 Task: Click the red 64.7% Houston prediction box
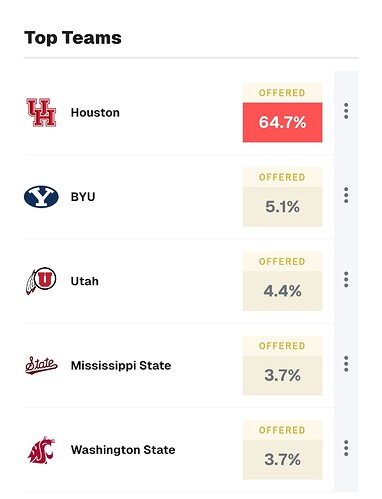(x=282, y=122)
